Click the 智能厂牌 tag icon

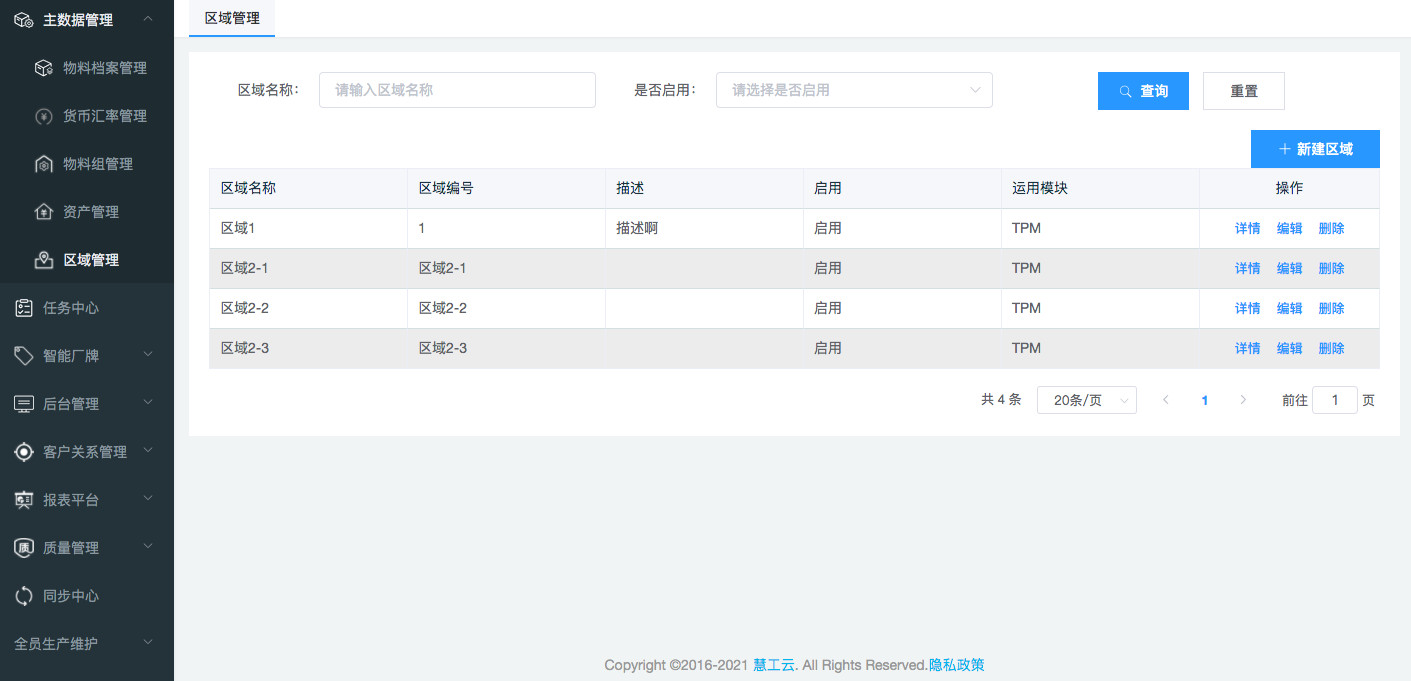(24, 356)
